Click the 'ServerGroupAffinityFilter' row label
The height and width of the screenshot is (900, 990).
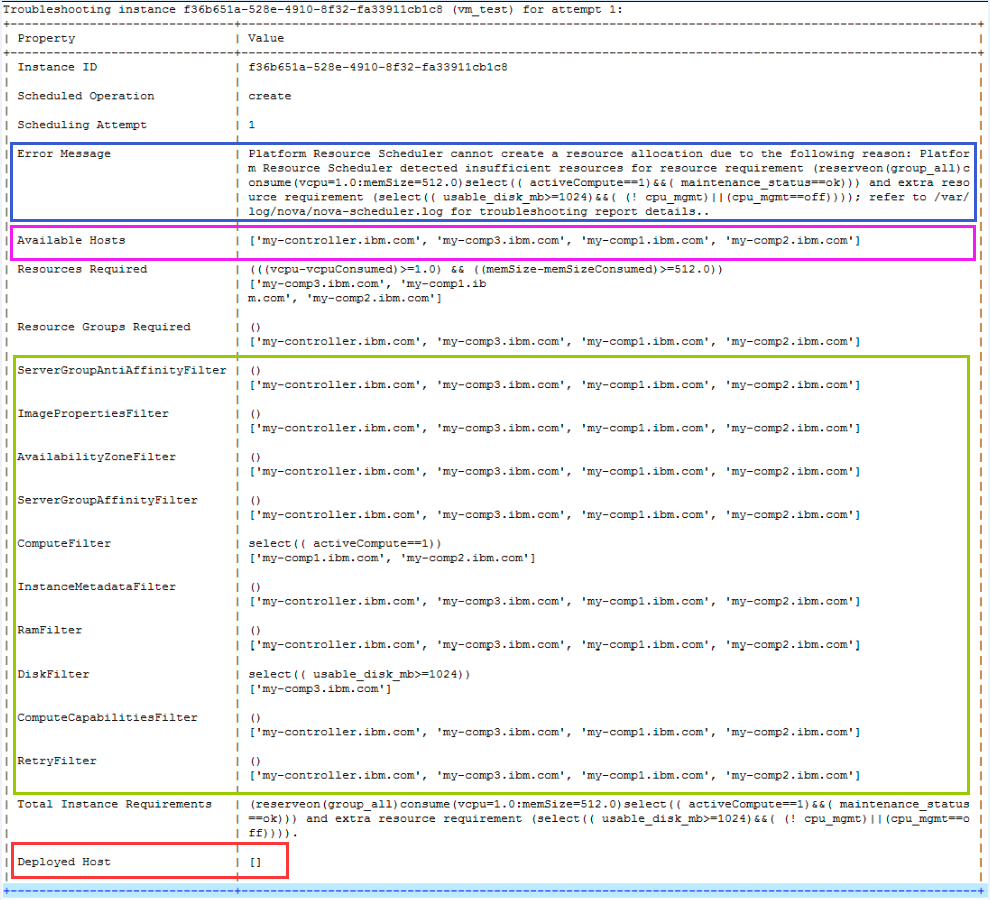107,500
